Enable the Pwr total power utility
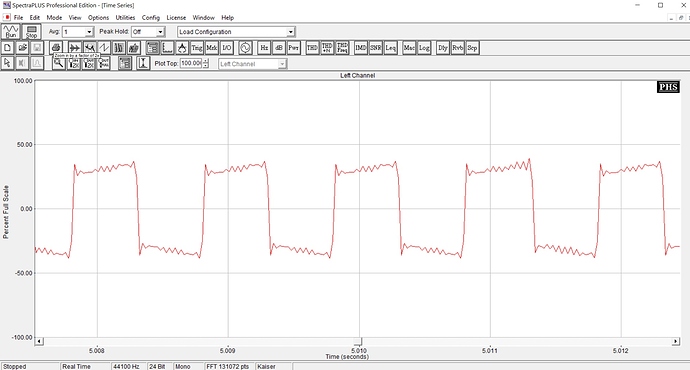This screenshot has width=690, height=370. (x=294, y=48)
